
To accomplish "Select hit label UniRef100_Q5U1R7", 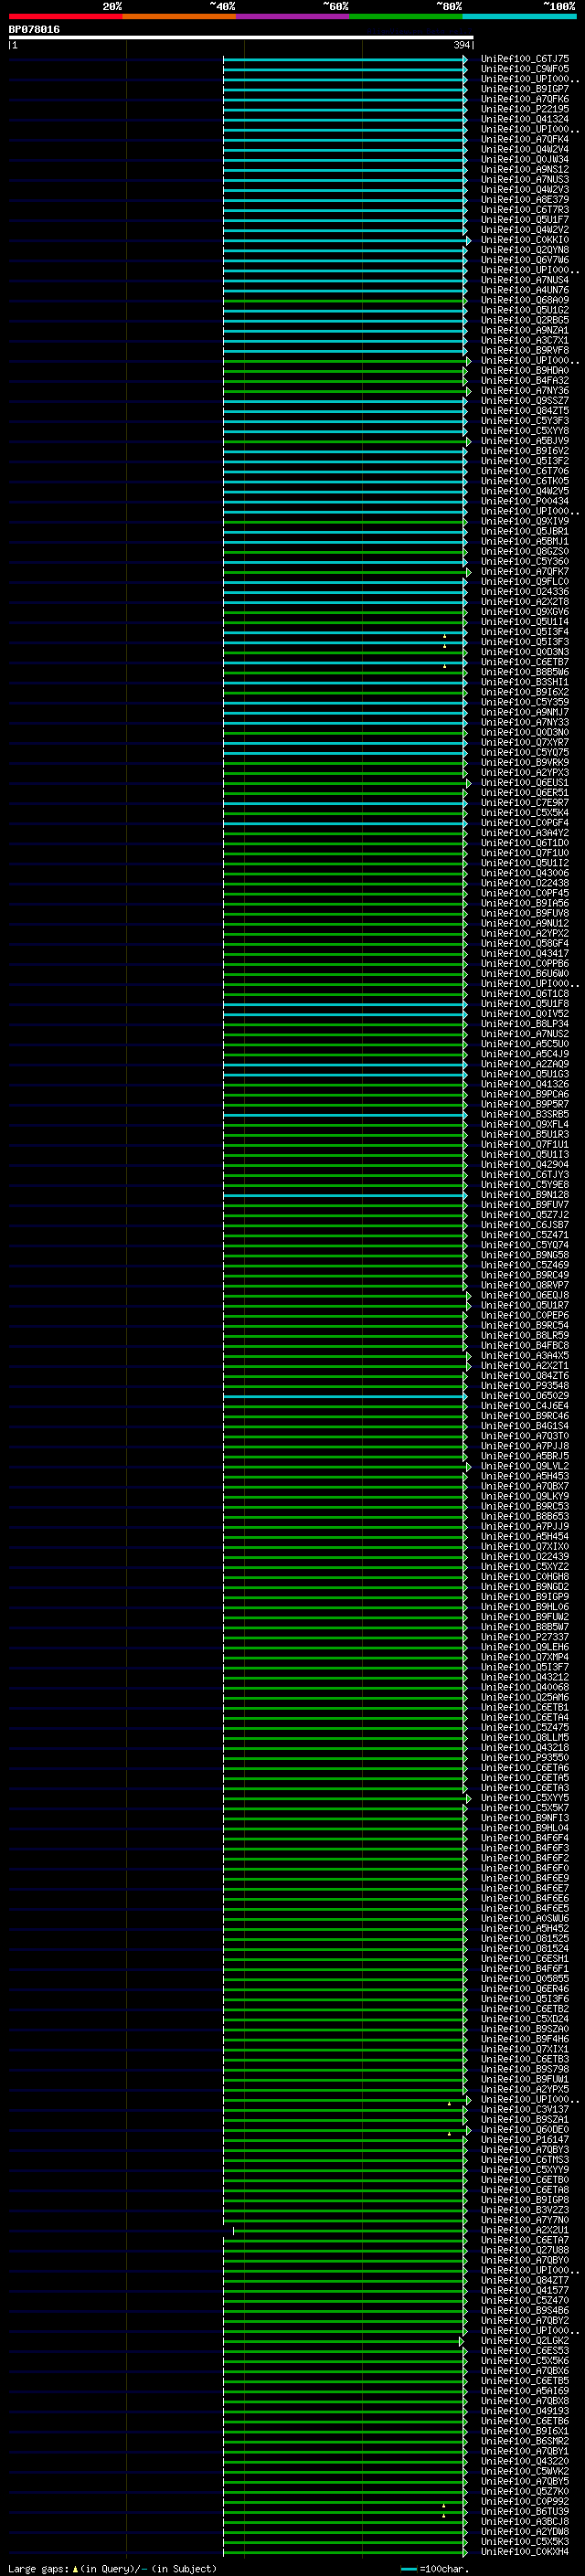I will pos(524,1305).
